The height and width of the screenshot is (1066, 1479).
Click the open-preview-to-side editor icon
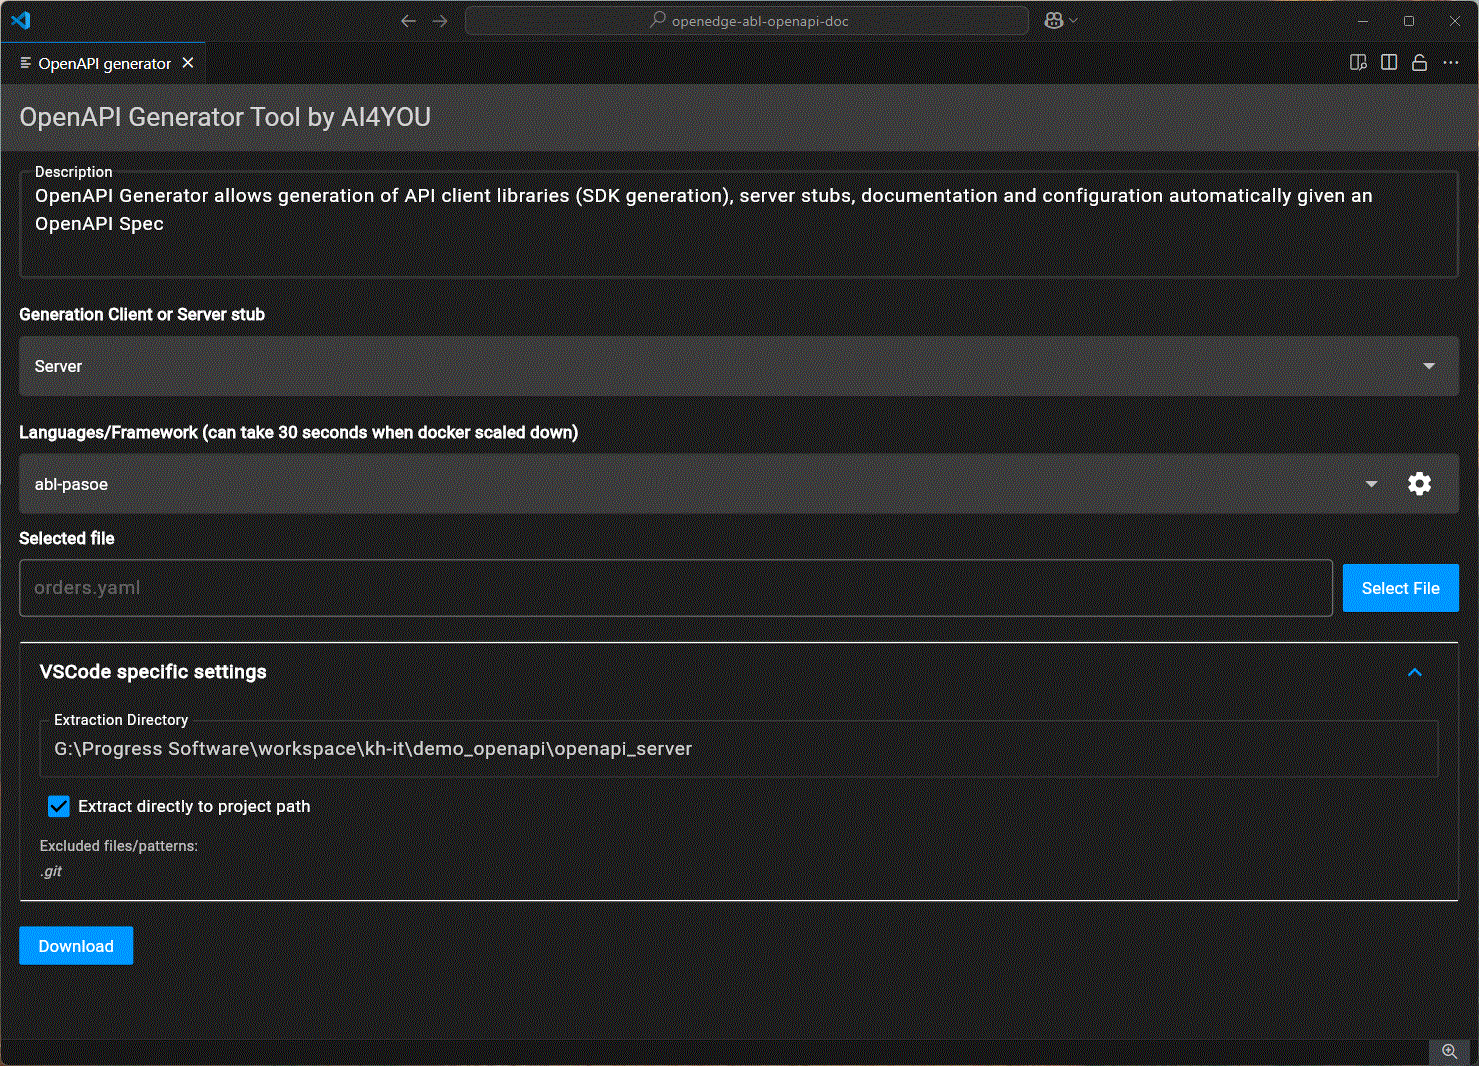[x=1358, y=63]
